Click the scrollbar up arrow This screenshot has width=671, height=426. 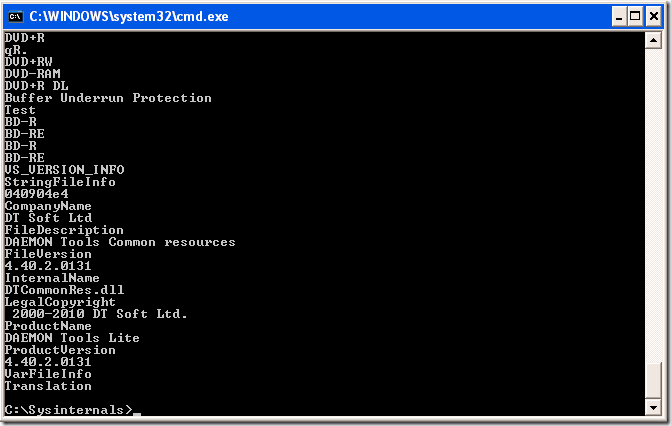653,42
